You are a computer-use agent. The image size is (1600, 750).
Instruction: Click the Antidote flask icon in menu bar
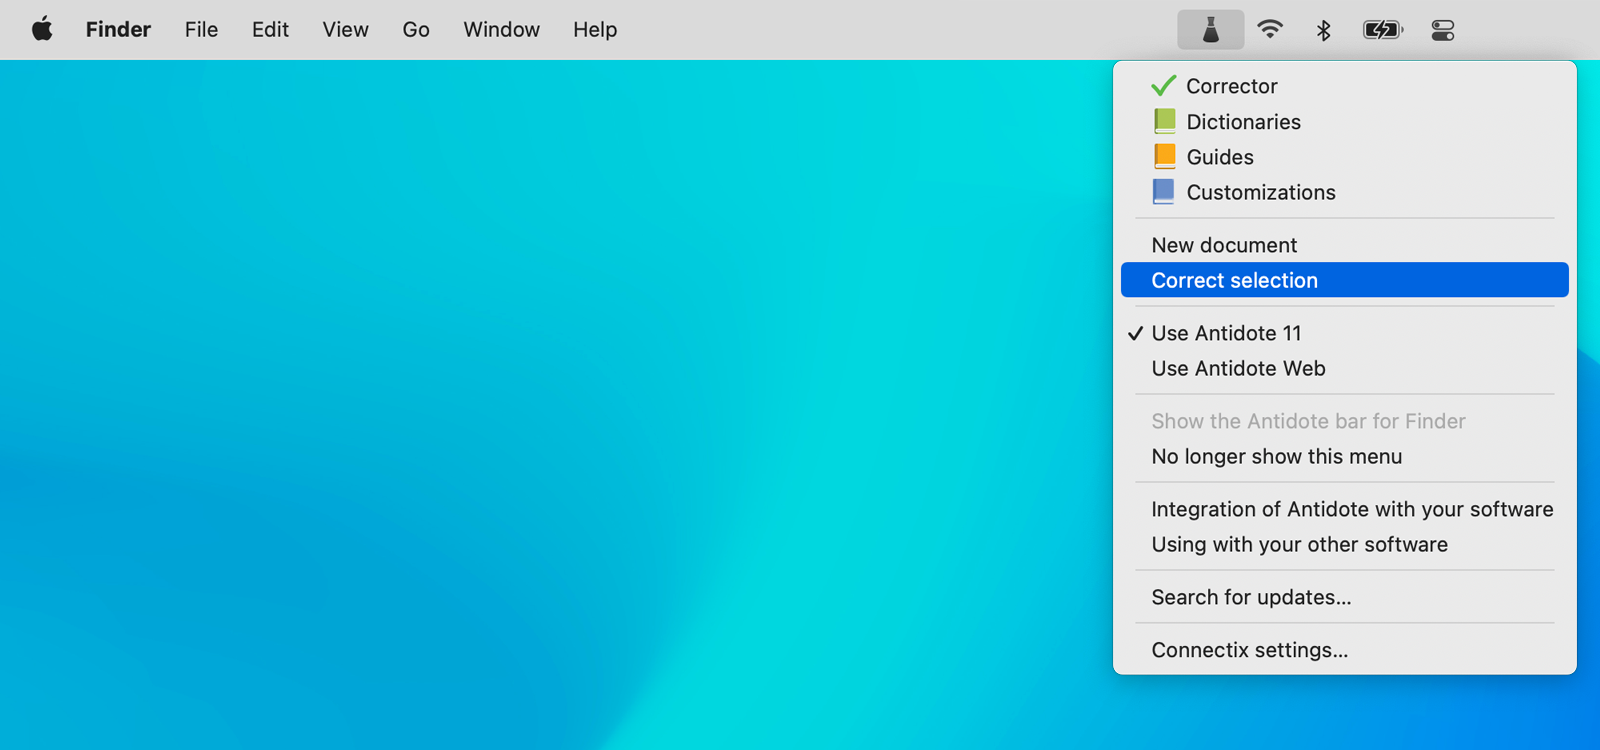1210,30
